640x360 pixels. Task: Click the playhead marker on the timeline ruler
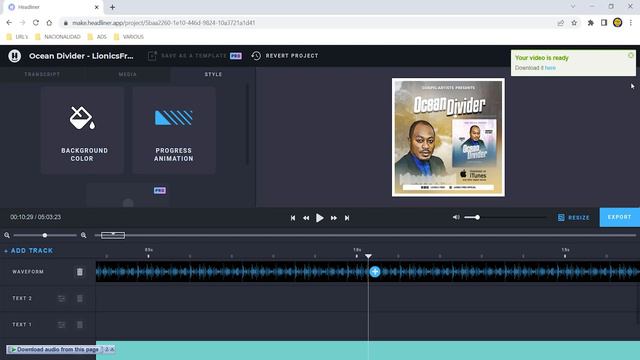tap(368, 256)
